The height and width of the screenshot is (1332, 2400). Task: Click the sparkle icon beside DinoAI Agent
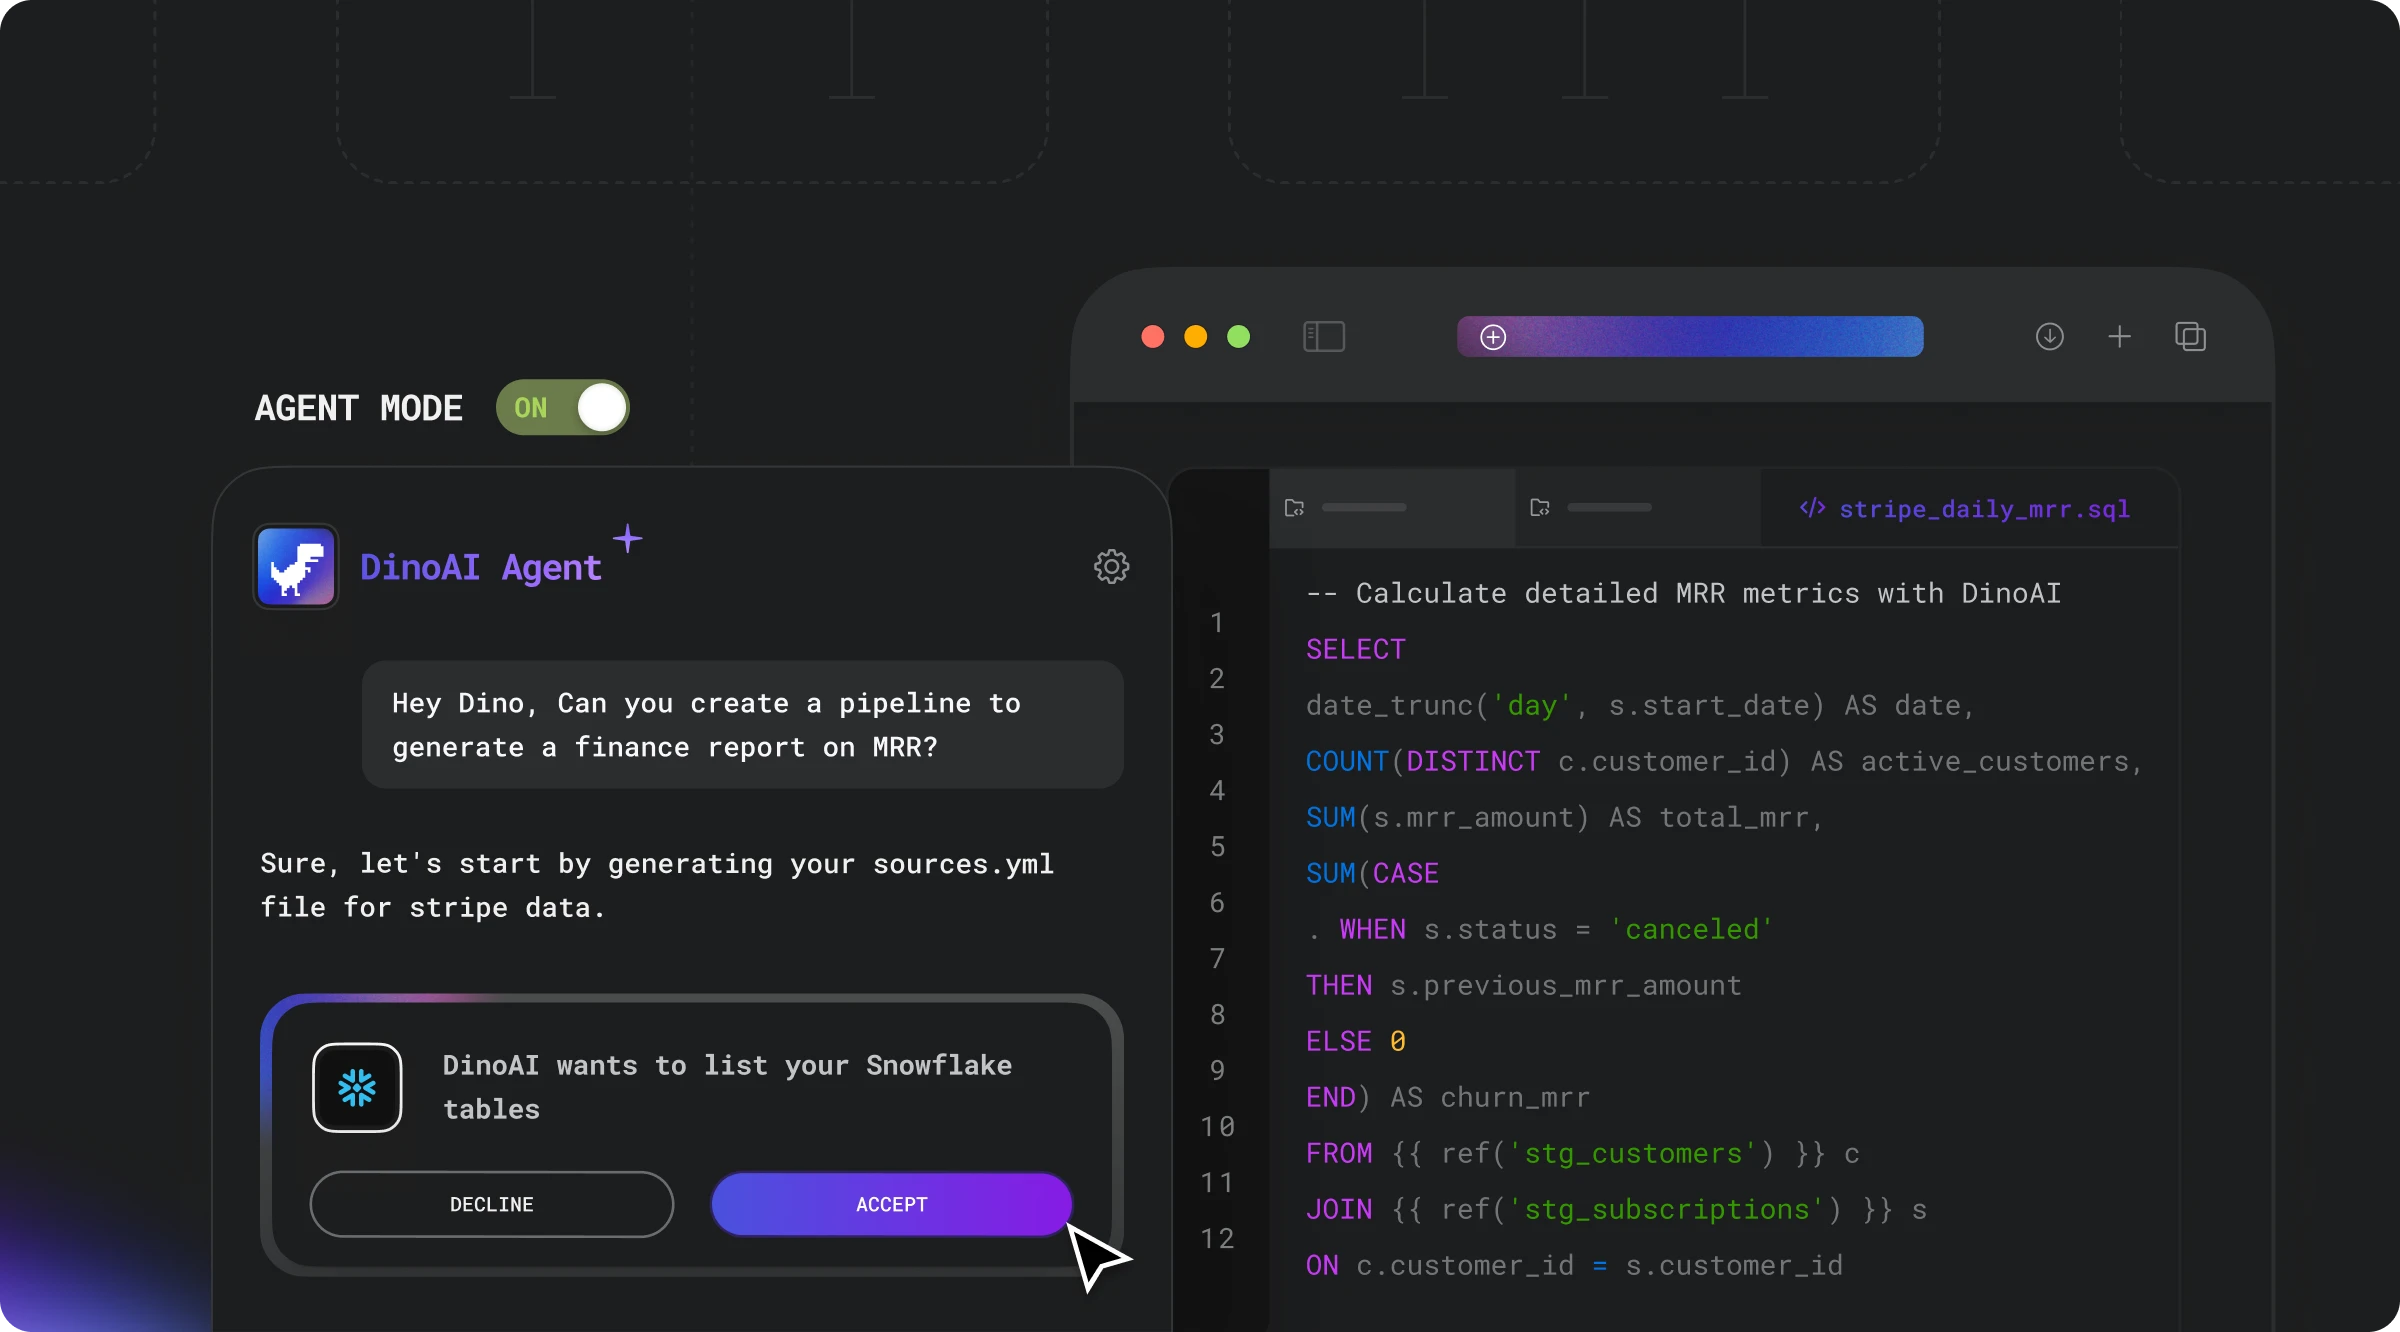point(628,538)
